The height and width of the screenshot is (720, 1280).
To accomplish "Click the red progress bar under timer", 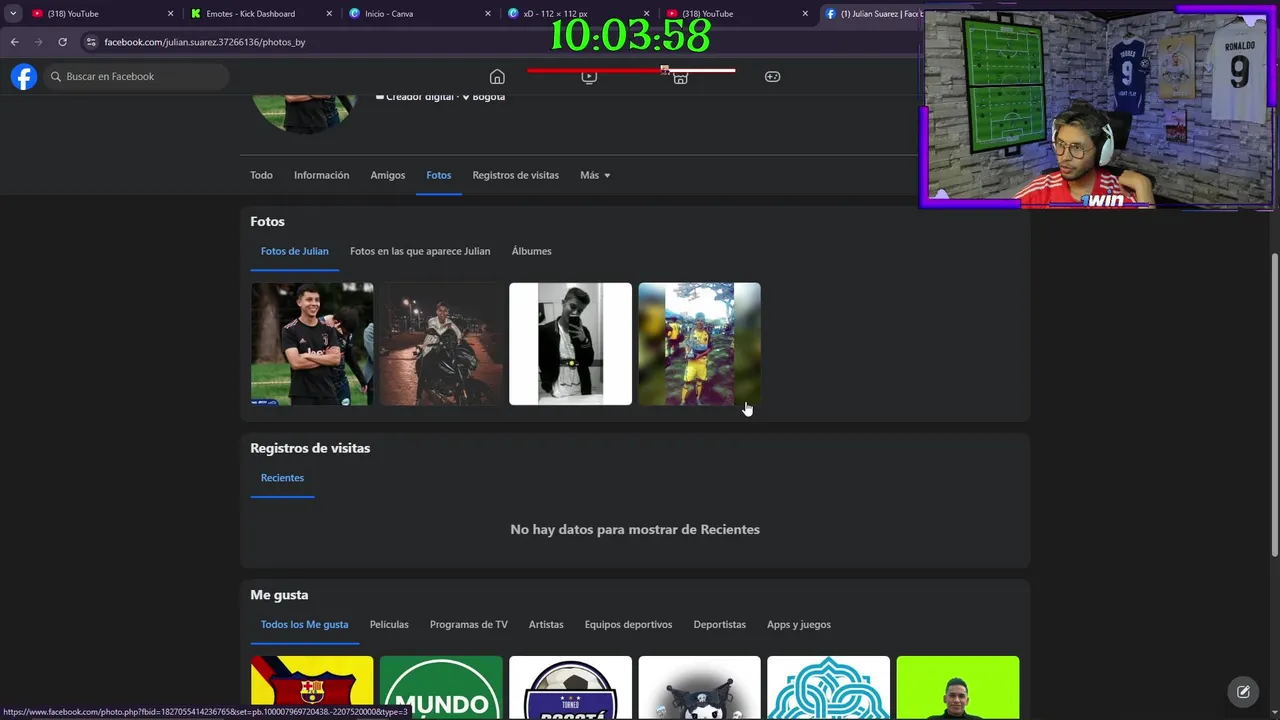I will pyautogui.click(x=631, y=70).
